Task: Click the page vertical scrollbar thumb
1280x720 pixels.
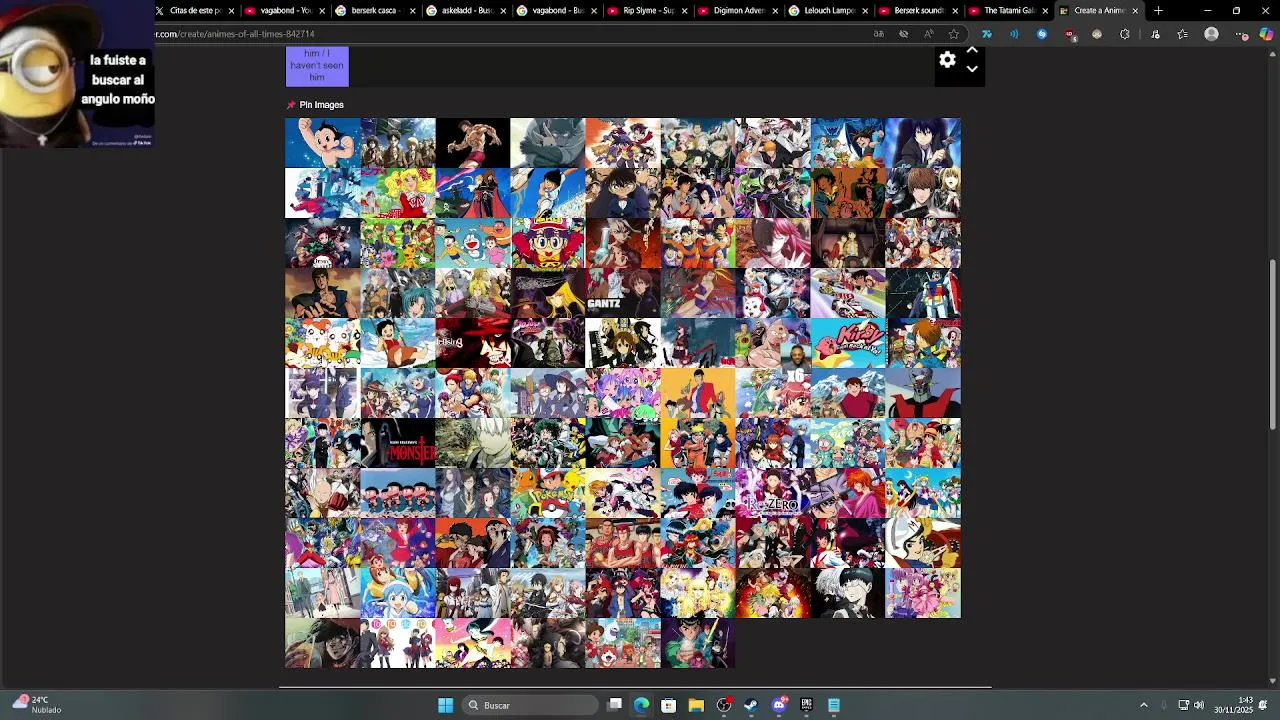Action: point(1273,345)
